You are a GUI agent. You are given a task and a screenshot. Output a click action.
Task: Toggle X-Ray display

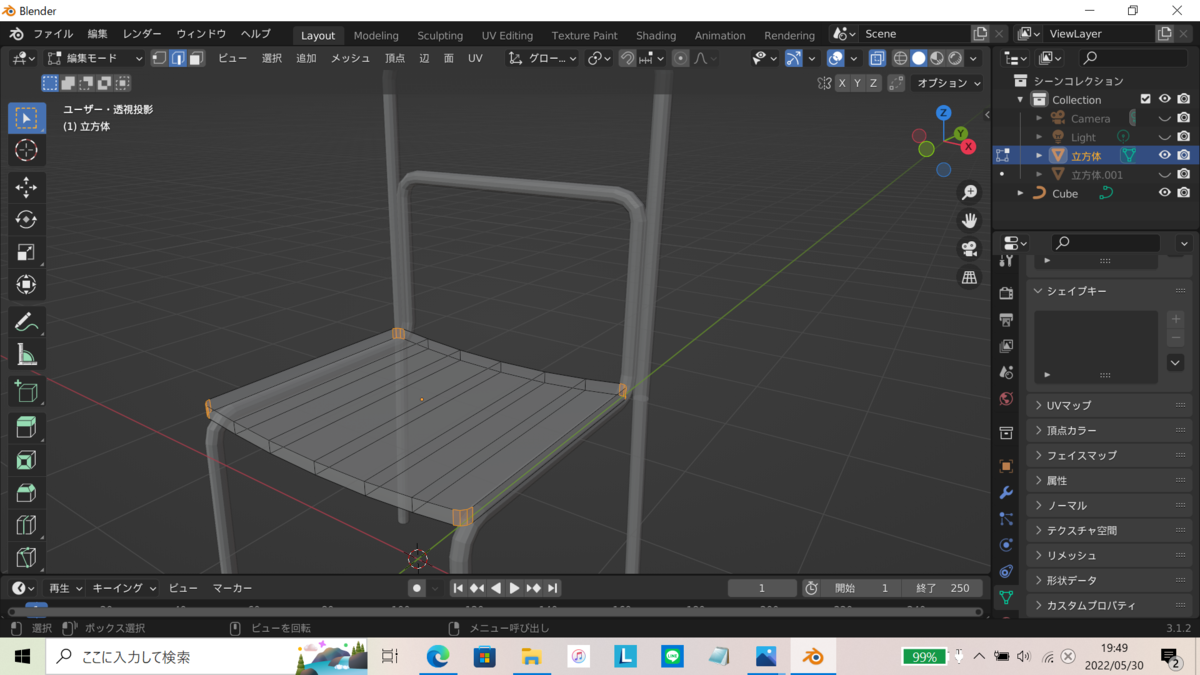point(876,58)
